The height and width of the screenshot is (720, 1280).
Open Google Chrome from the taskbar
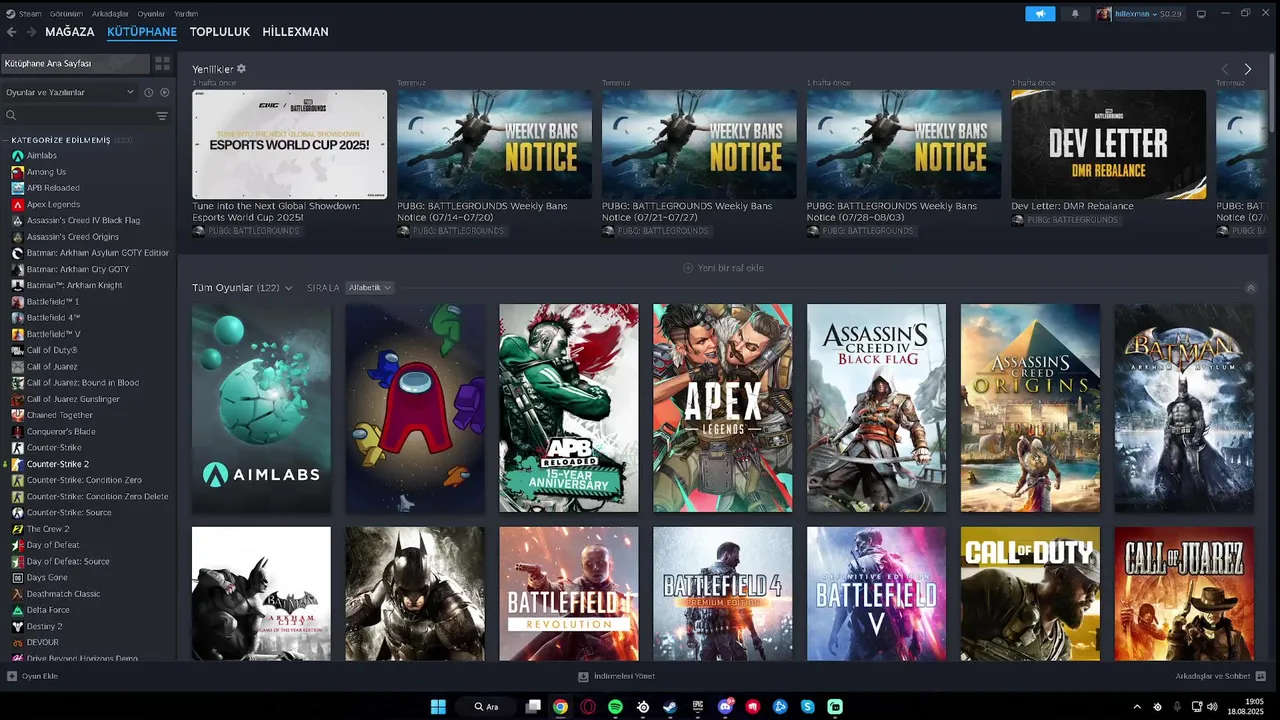pyautogui.click(x=560, y=707)
